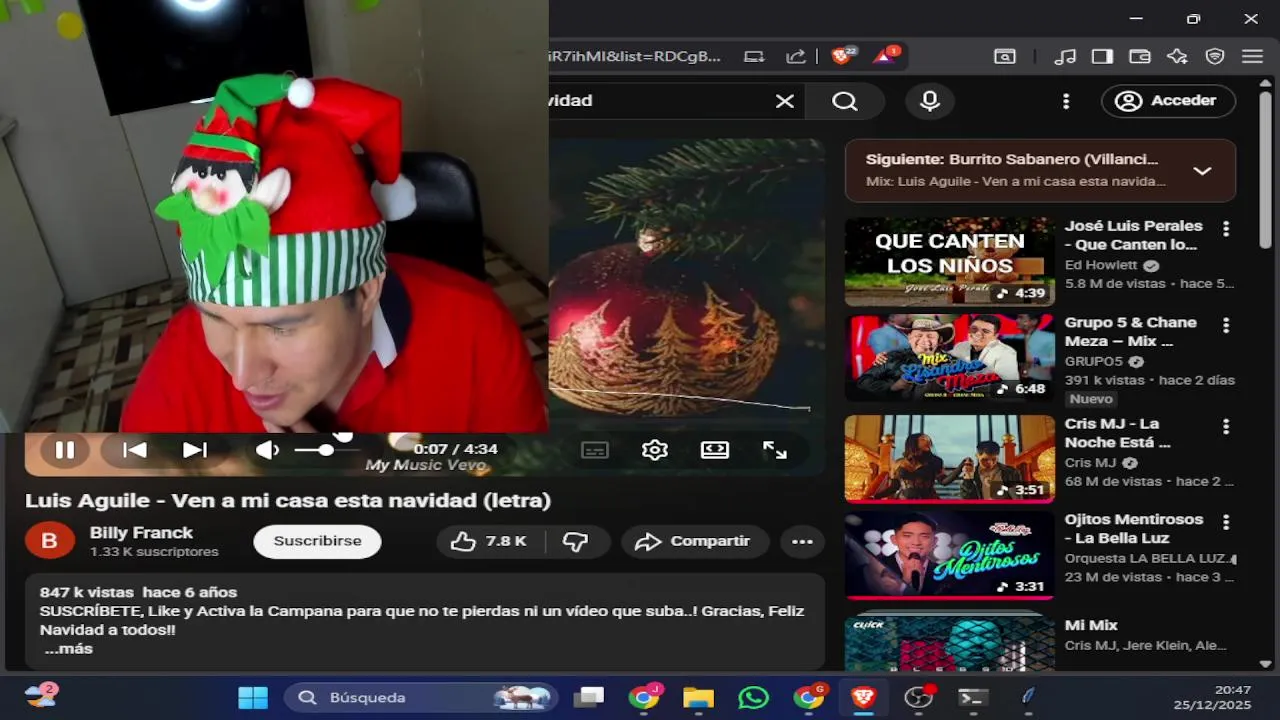Adjust the volume slider in player

coord(325,450)
